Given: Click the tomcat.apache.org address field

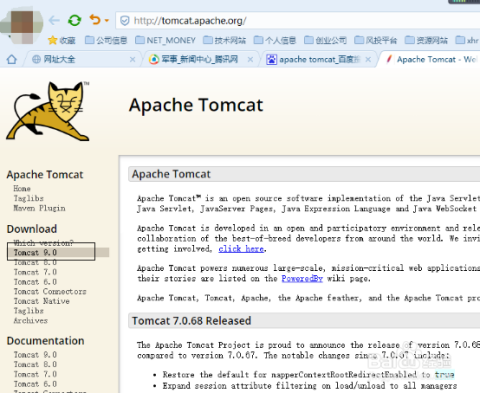Looking at the screenshot, I should point(298,21).
